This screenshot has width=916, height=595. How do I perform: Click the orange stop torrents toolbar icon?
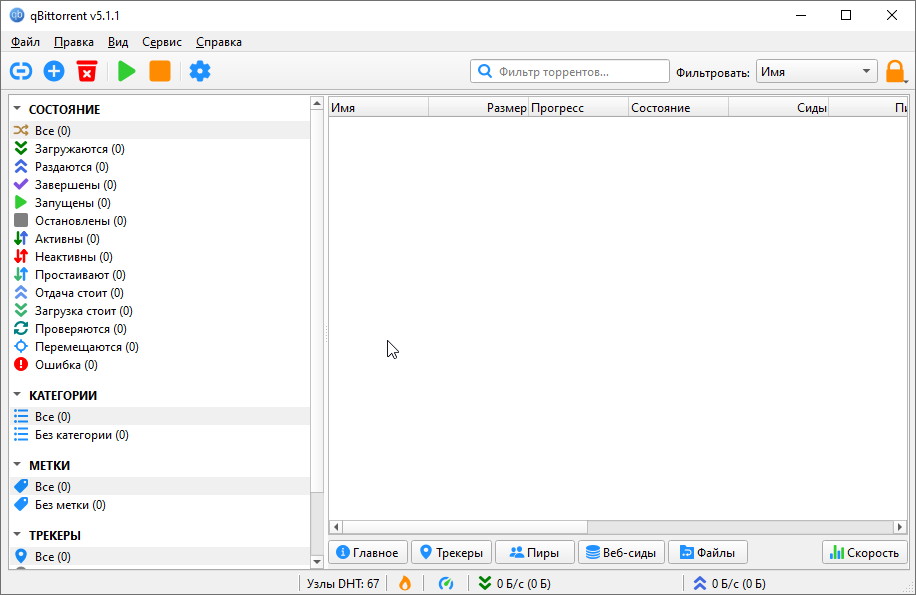(x=159, y=71)
